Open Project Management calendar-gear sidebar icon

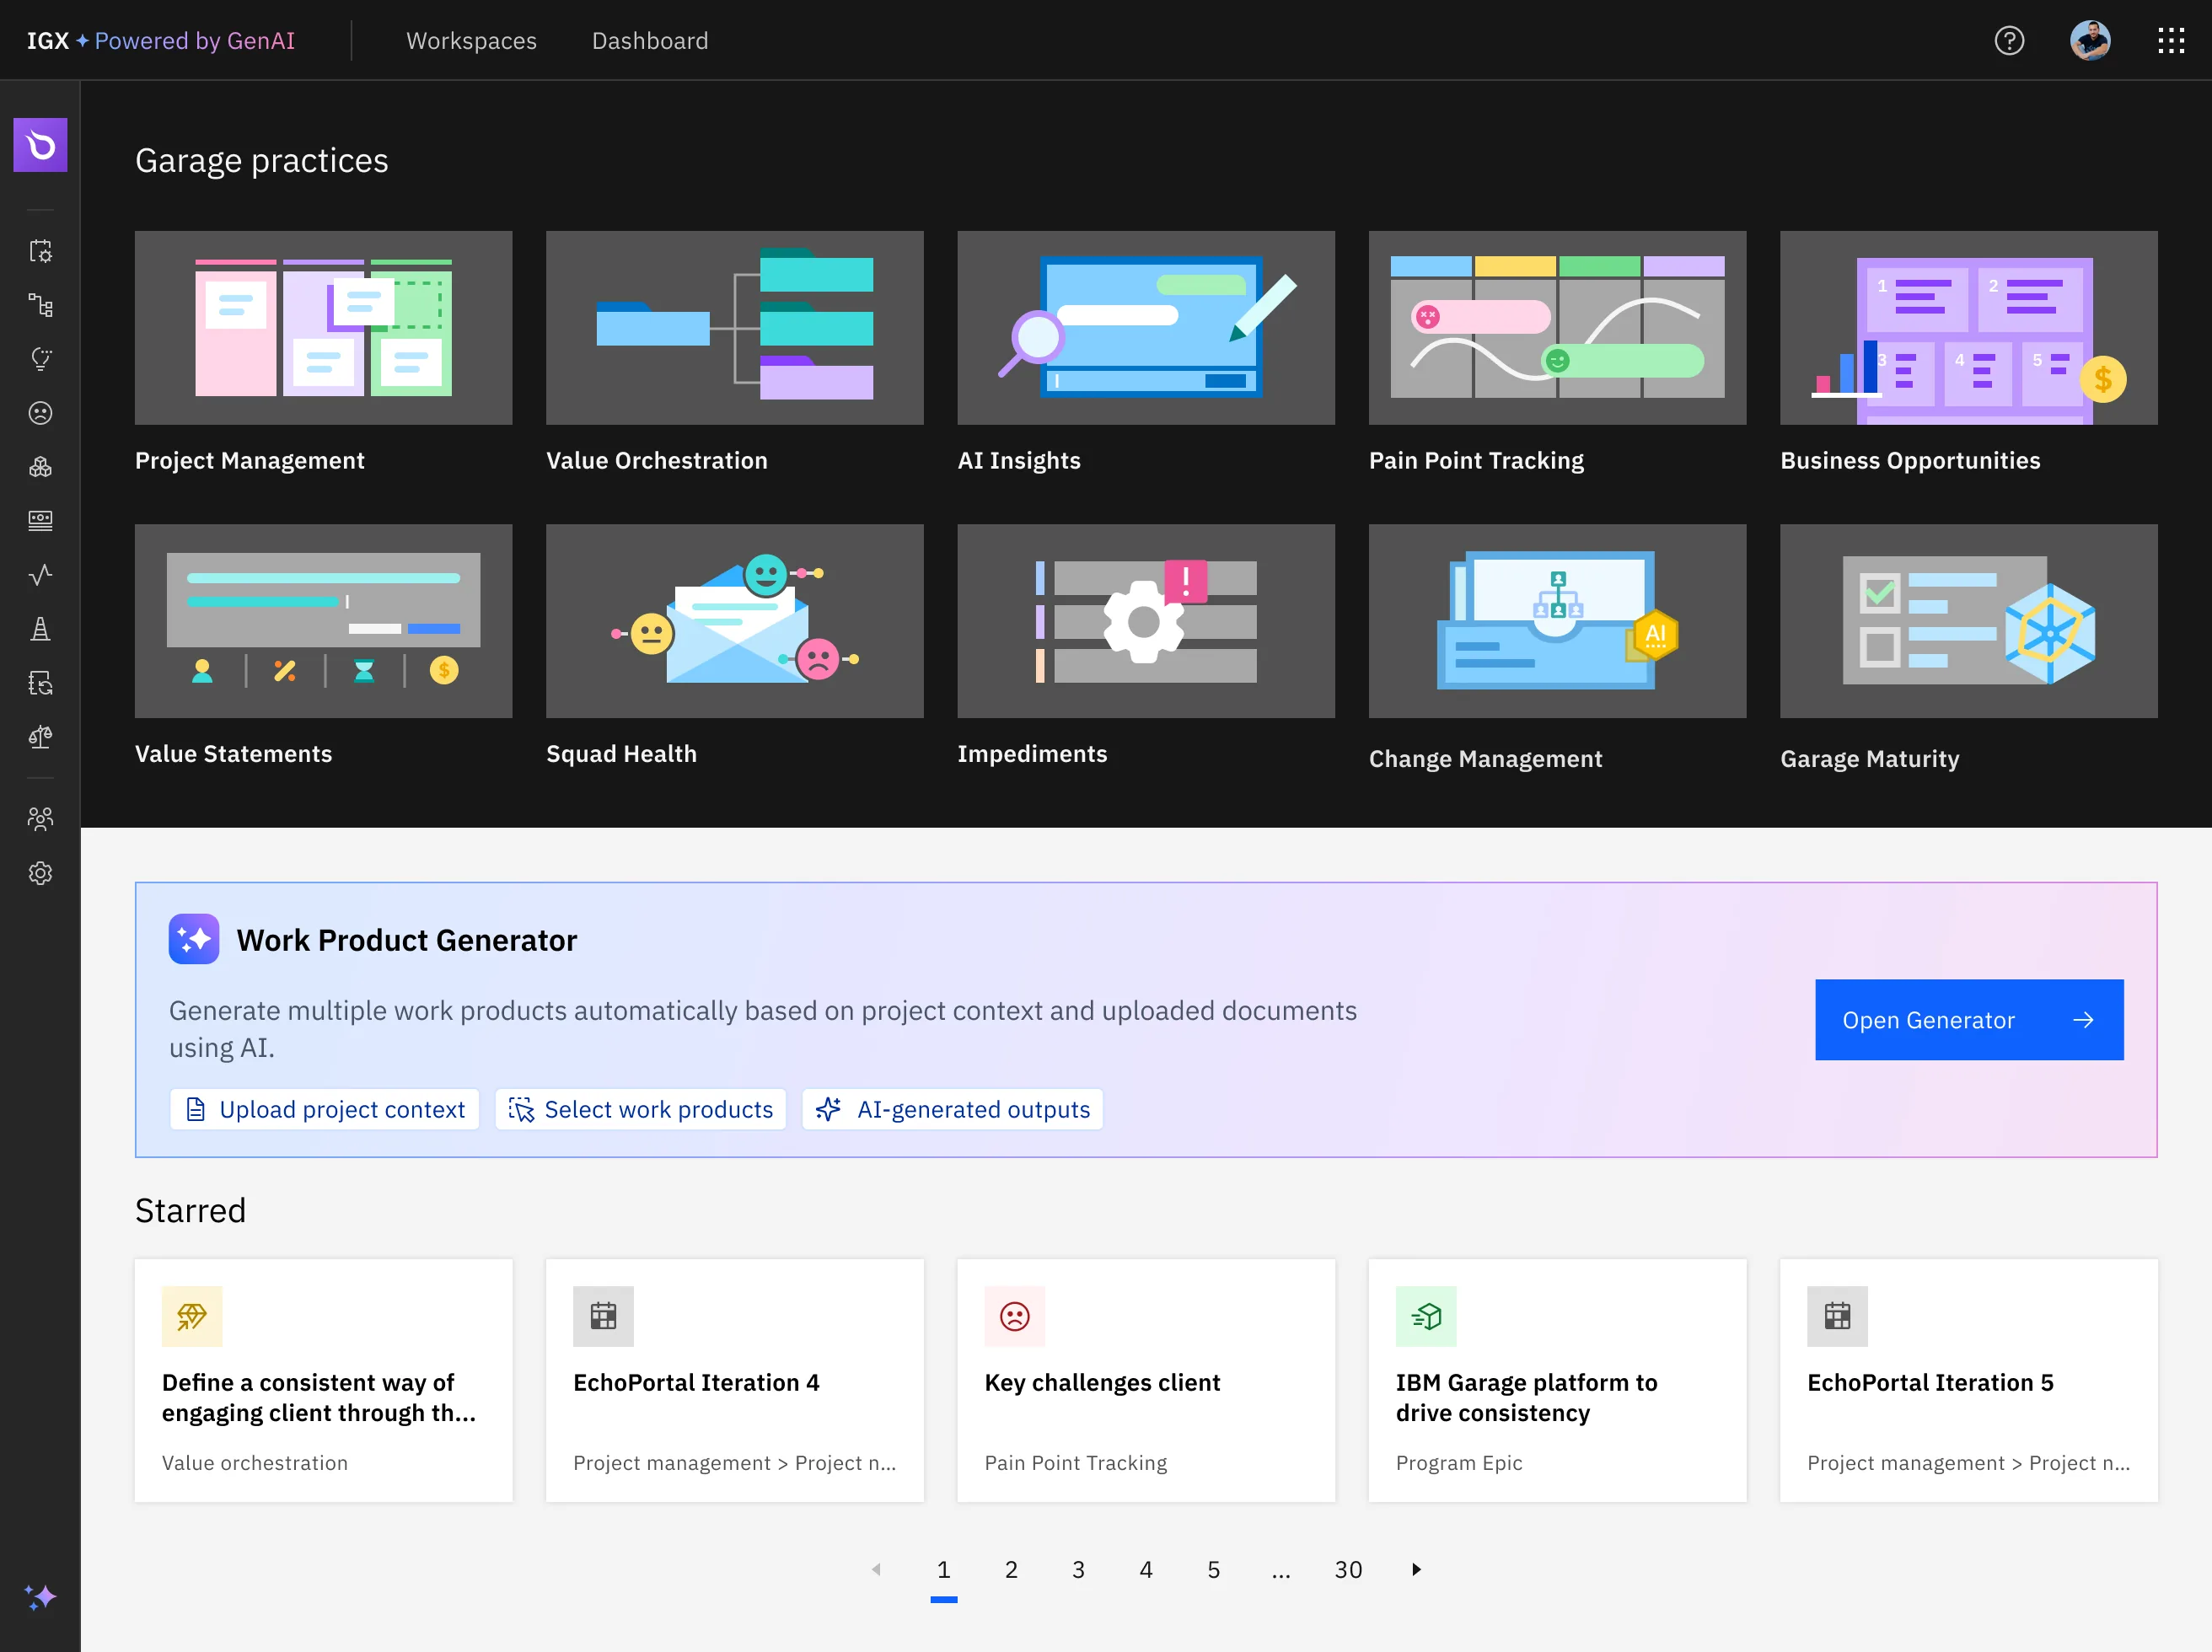pos(40,251)
